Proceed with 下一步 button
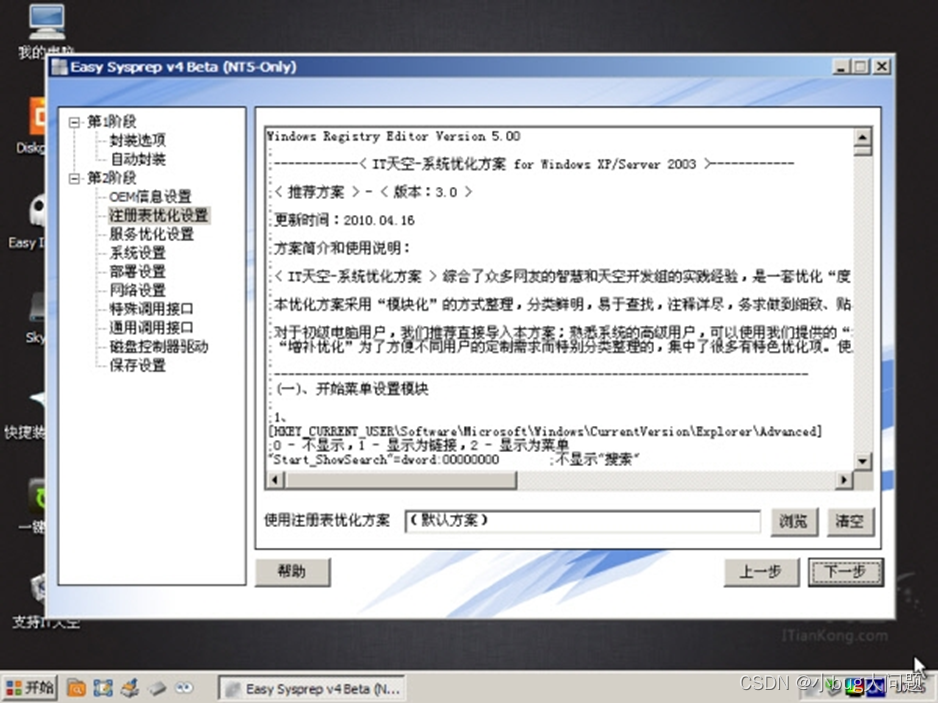Viewport: 938px width, 703px height. (845, 572)
